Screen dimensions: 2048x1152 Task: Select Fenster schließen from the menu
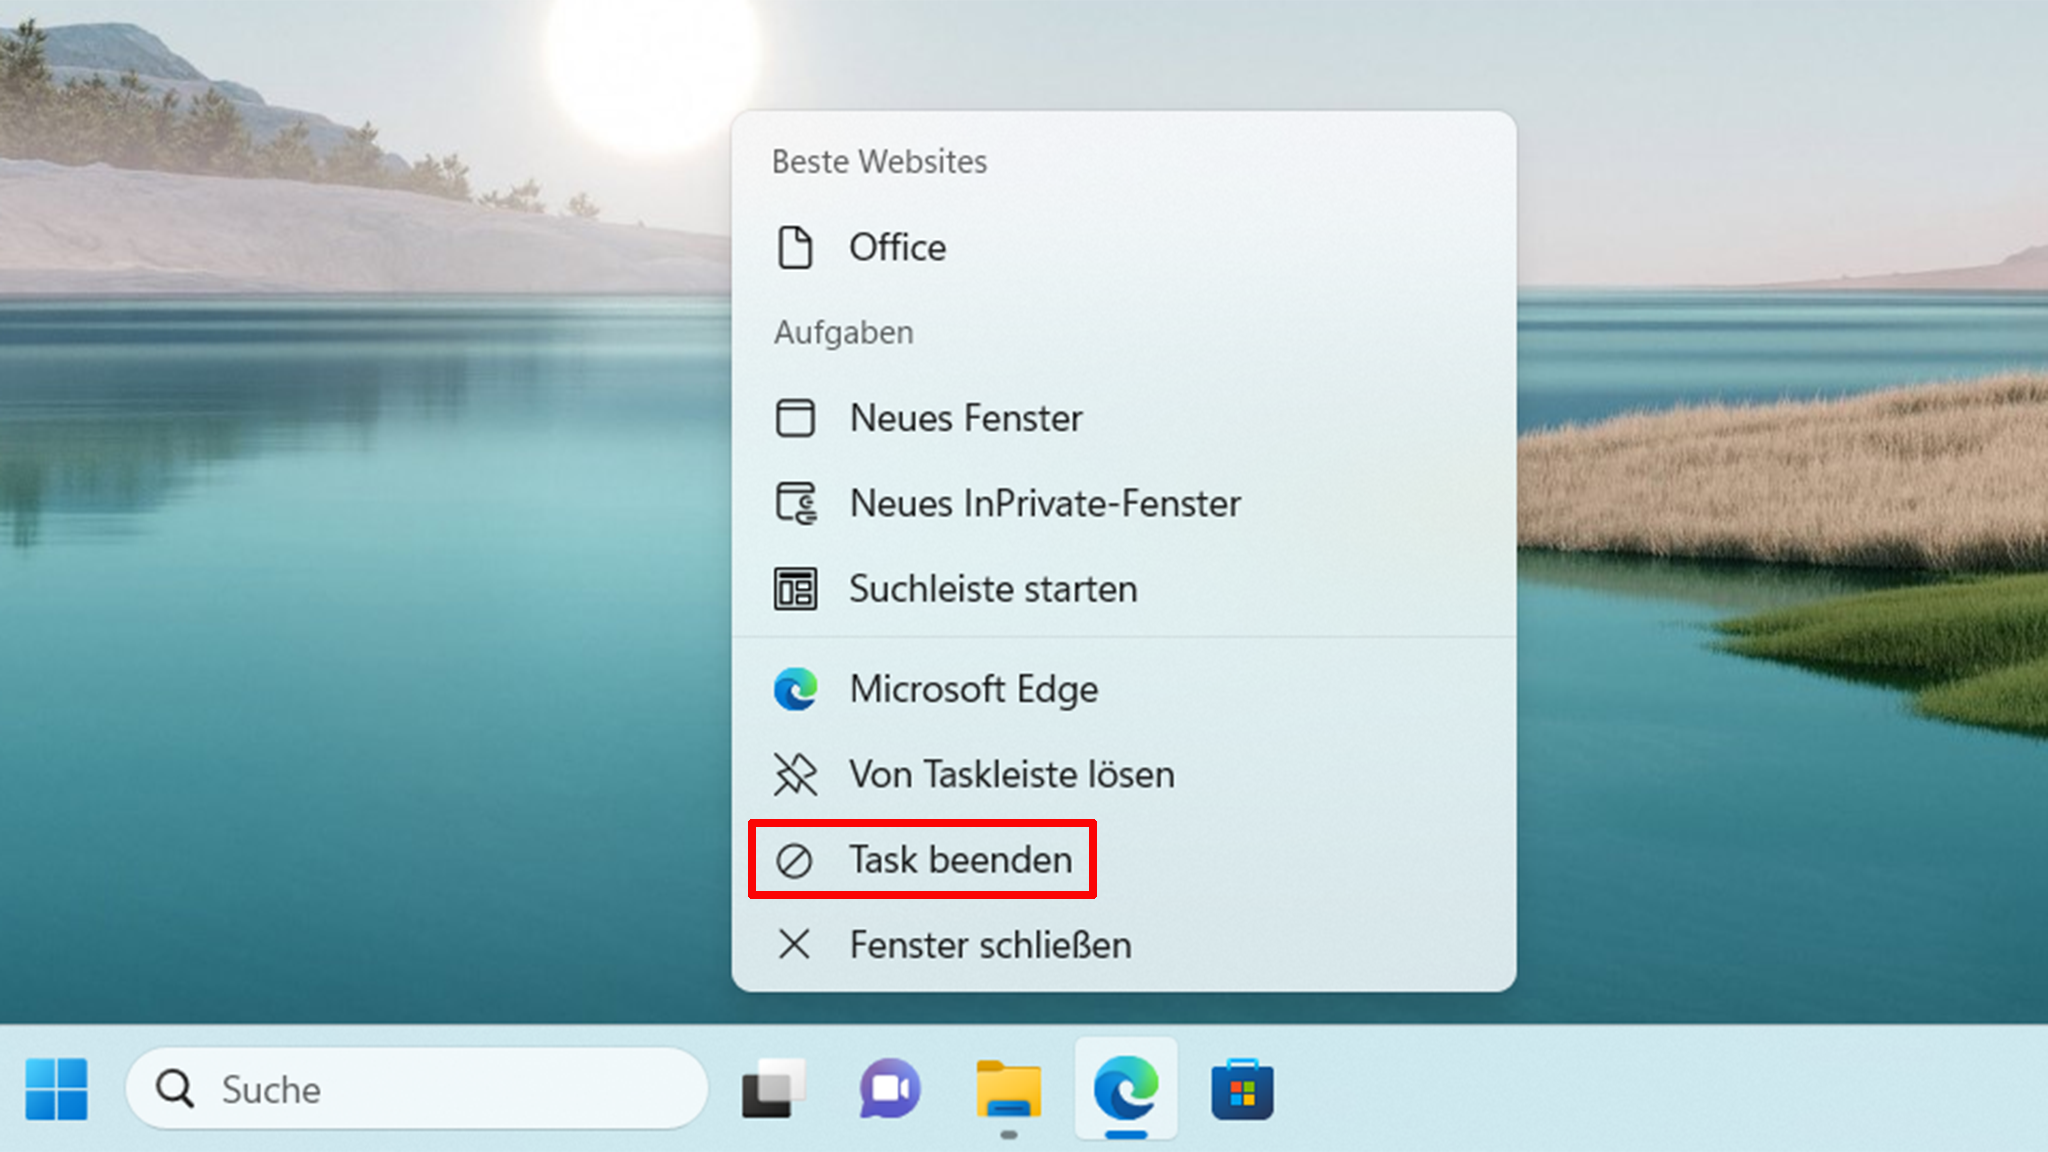pyautogui.click(x=989, y=944)
